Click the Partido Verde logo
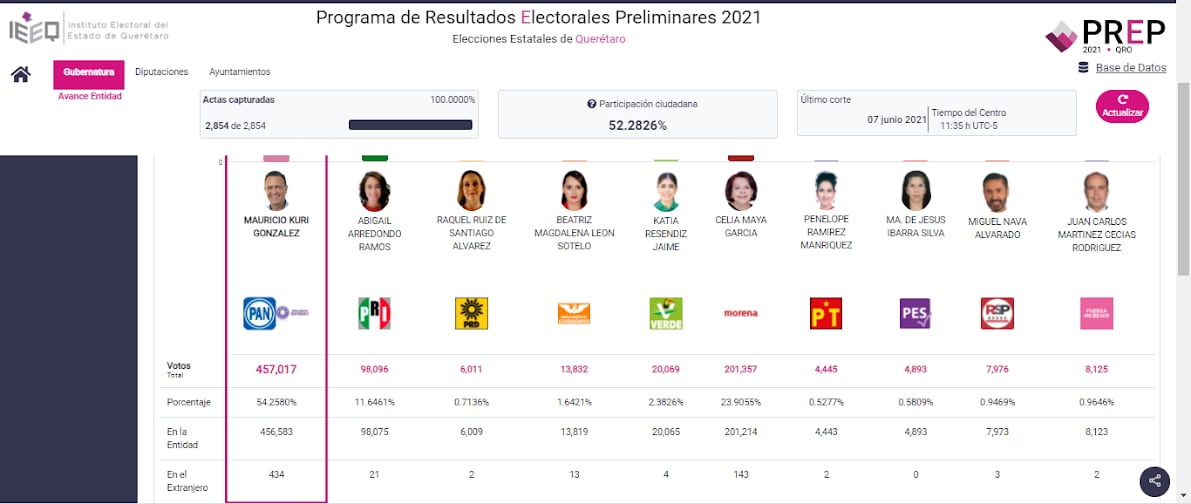 (x=666, y=313)
